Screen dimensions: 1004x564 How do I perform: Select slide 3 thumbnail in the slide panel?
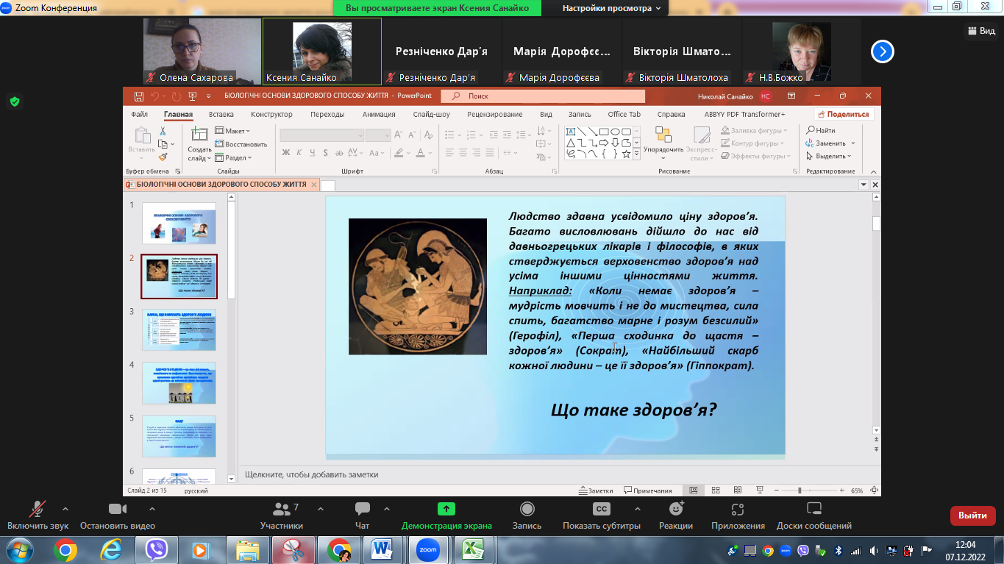point(178,329)
